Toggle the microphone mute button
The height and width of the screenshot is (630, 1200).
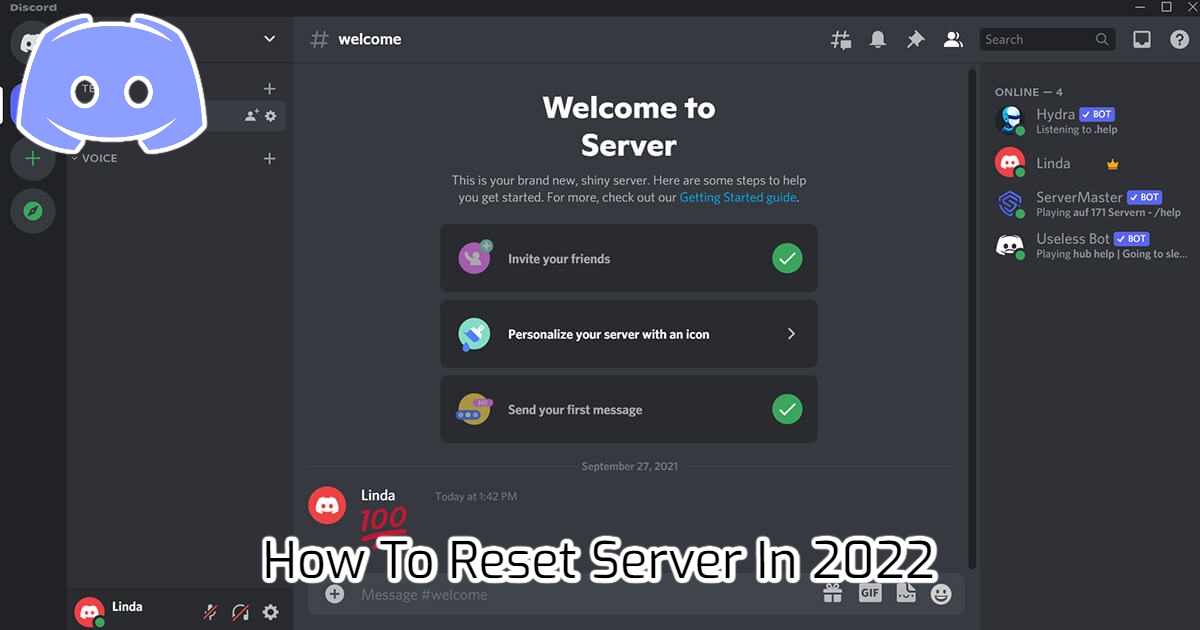coord(211,612)
